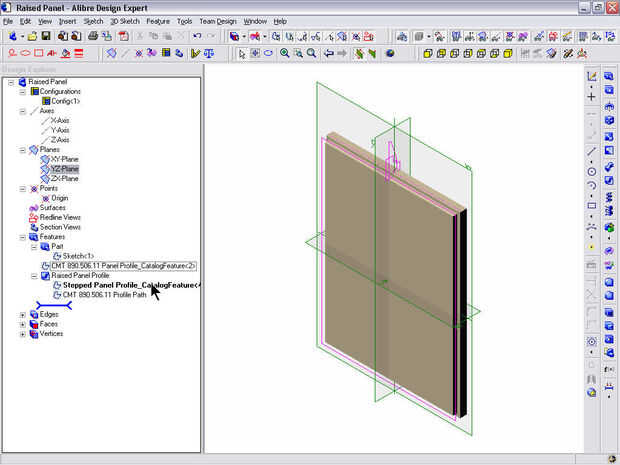Click the rectangle sketch tool on right toolbar
Screen dimensions: 620x465
coord(592,205)
